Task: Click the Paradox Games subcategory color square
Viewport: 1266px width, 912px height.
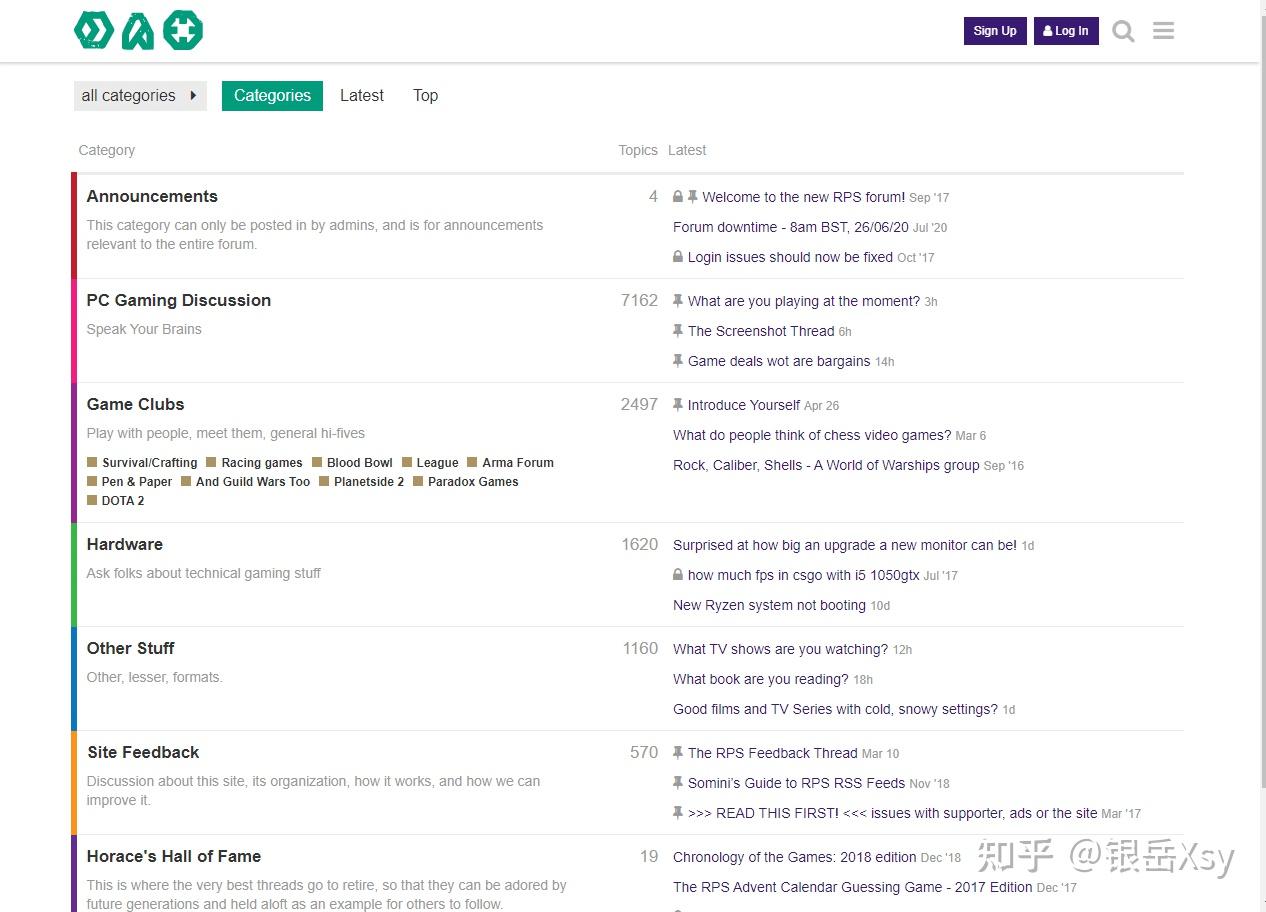Action: [x=418, y=482]
